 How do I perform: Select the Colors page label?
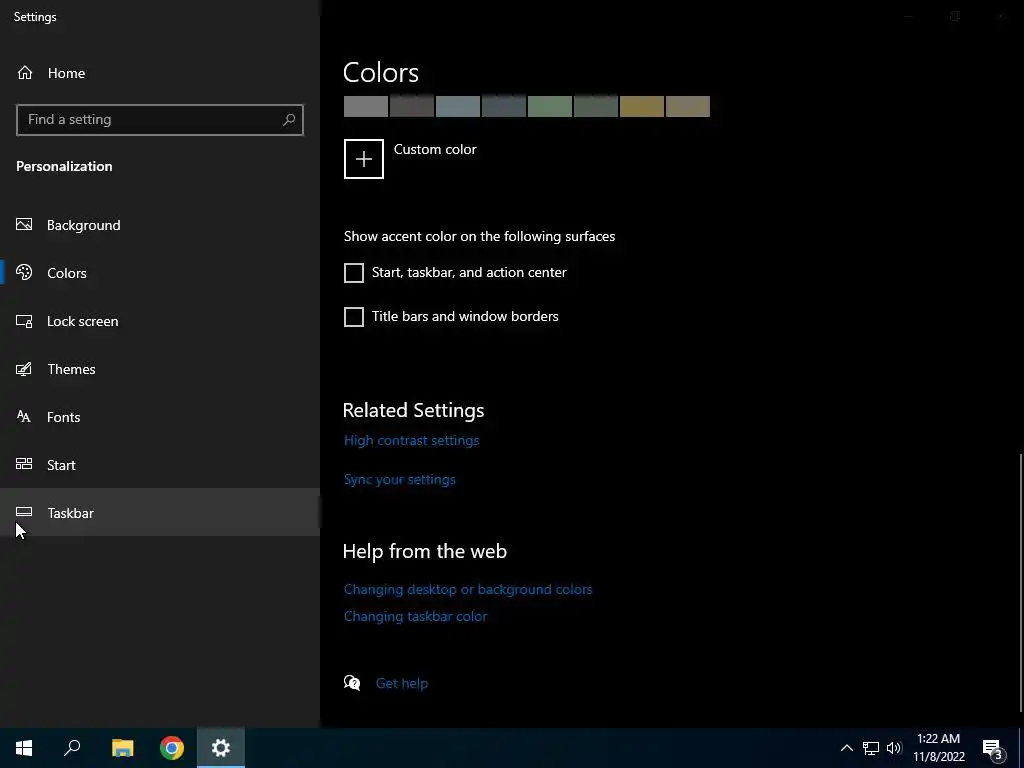(x=67, y=273)
